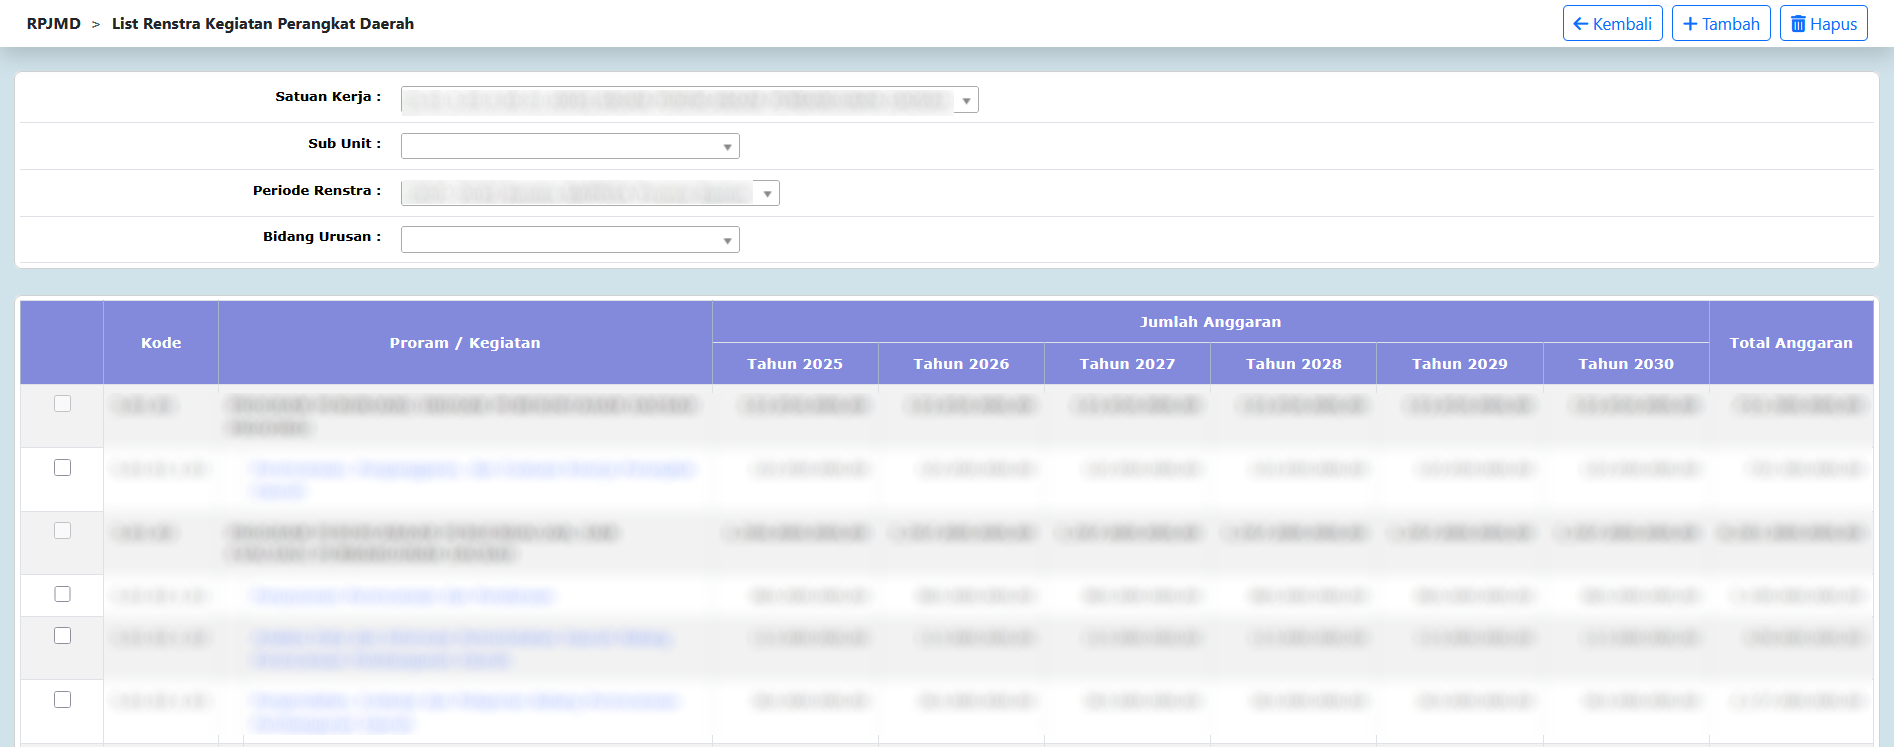1894x747 pixels.
Task: Select the second row checkbox
Action: coord(62,468)
